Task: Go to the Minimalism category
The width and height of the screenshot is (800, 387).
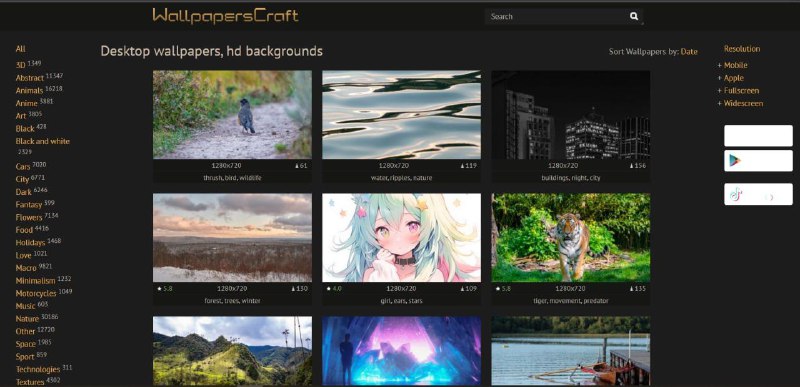Action: [x=36, y=281]
